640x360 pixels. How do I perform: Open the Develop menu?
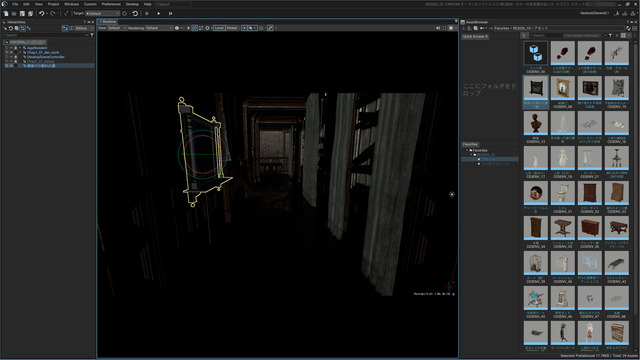[x=132, y=4]
